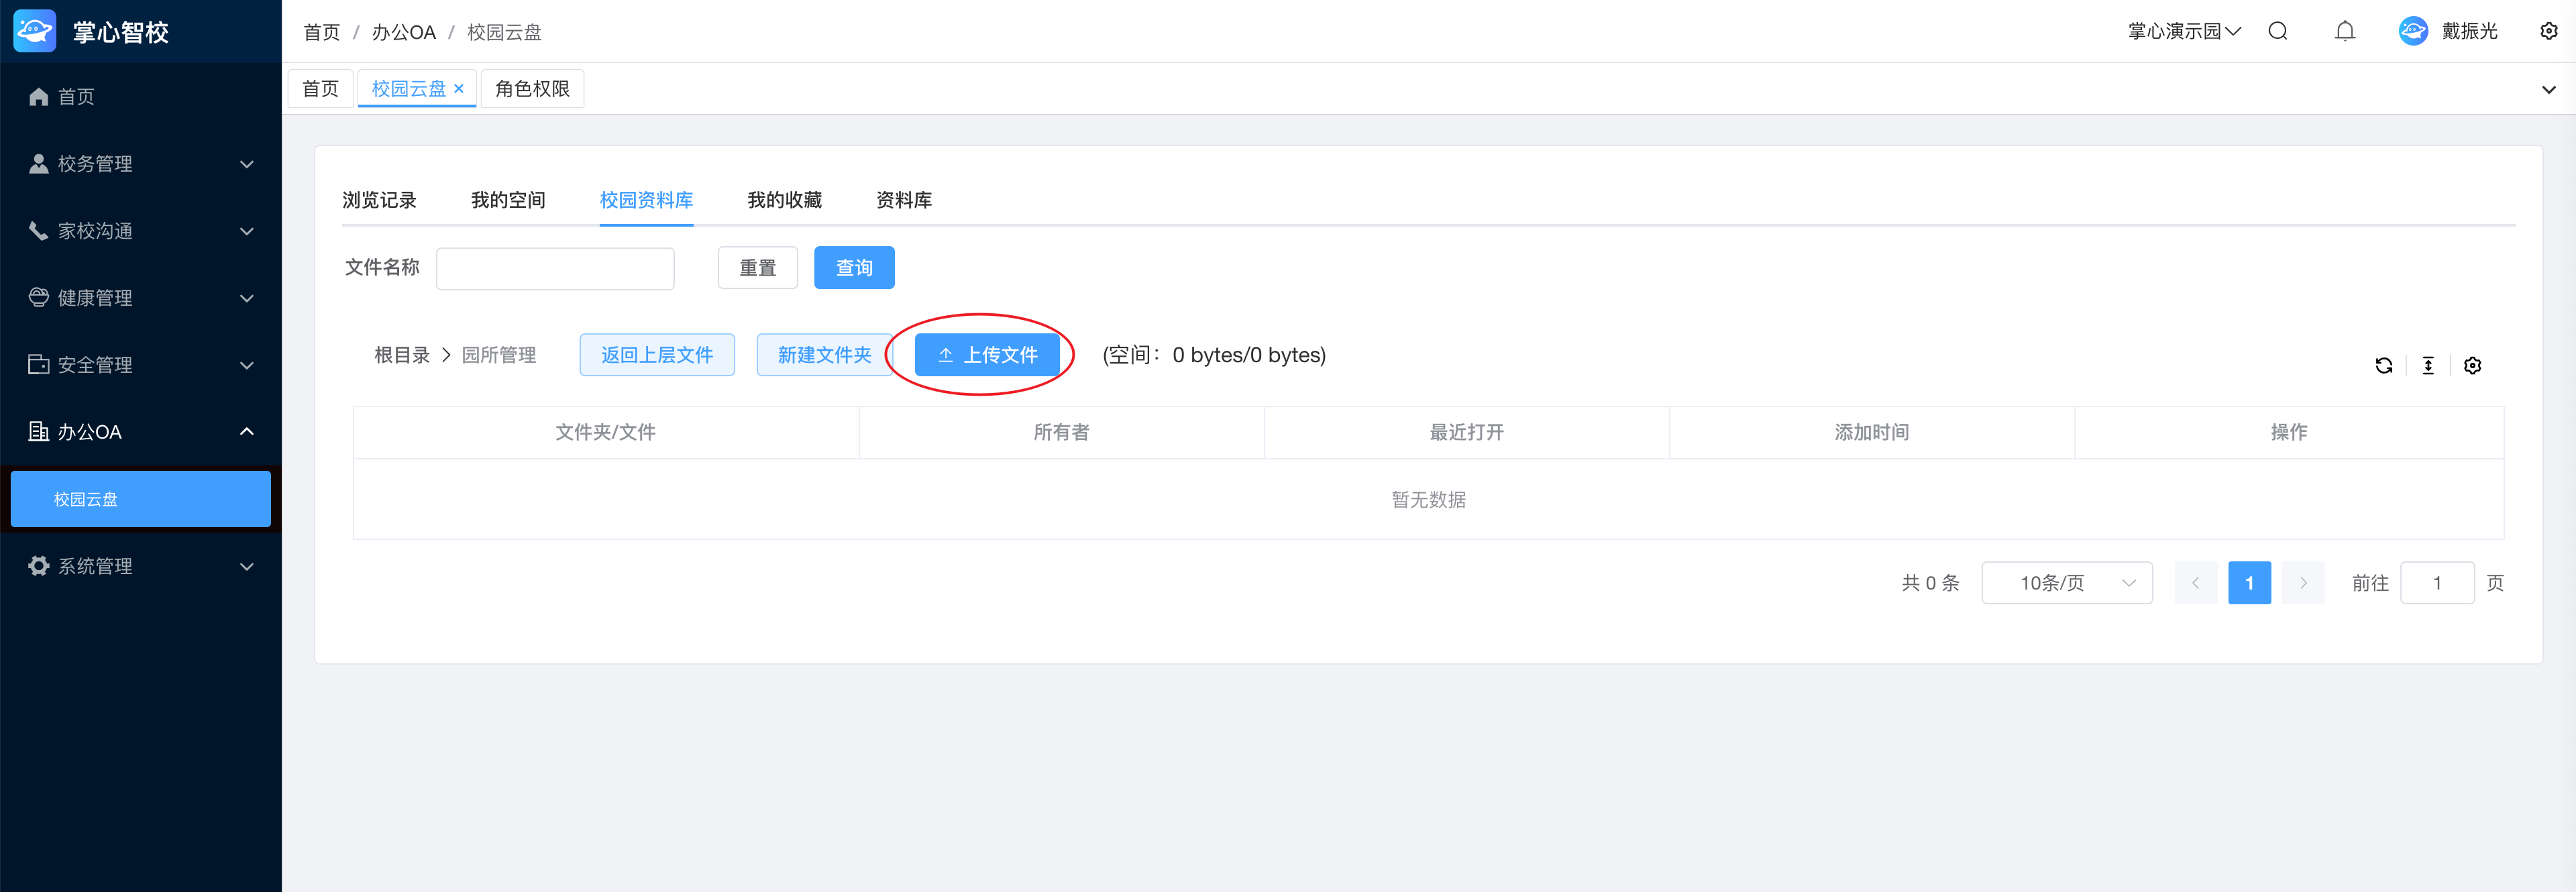Click 首页 in the breadcrumb
2576x892 pixels.
[321, 32]
